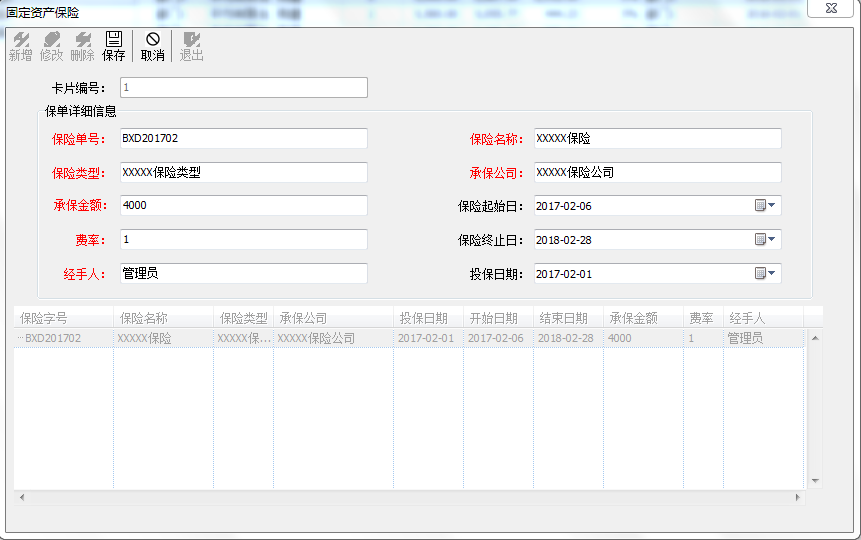The height and width of the screenshot is (540, 861).
Task: Click the 修改 (Modify) toolbar icon
Action: point(51,46)
